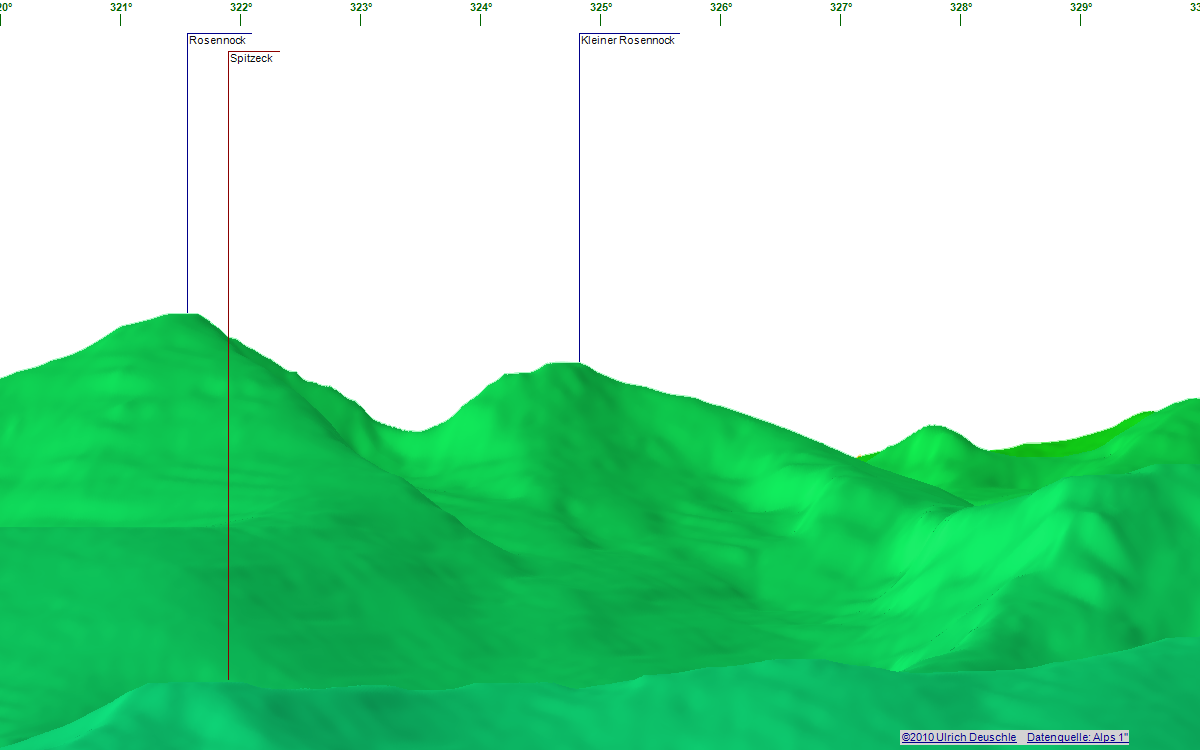The width and height of the screenshot is (1200, 750).
Task: Click the 329° azimuth marker
Action: pos(1081,8)
